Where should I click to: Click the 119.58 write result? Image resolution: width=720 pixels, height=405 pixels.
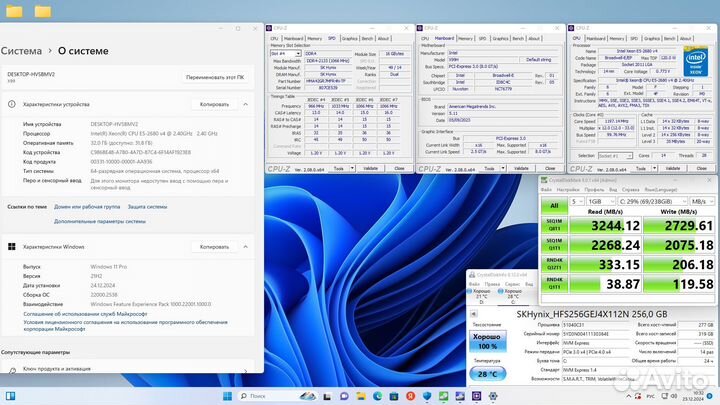click(x=679, y=284)
